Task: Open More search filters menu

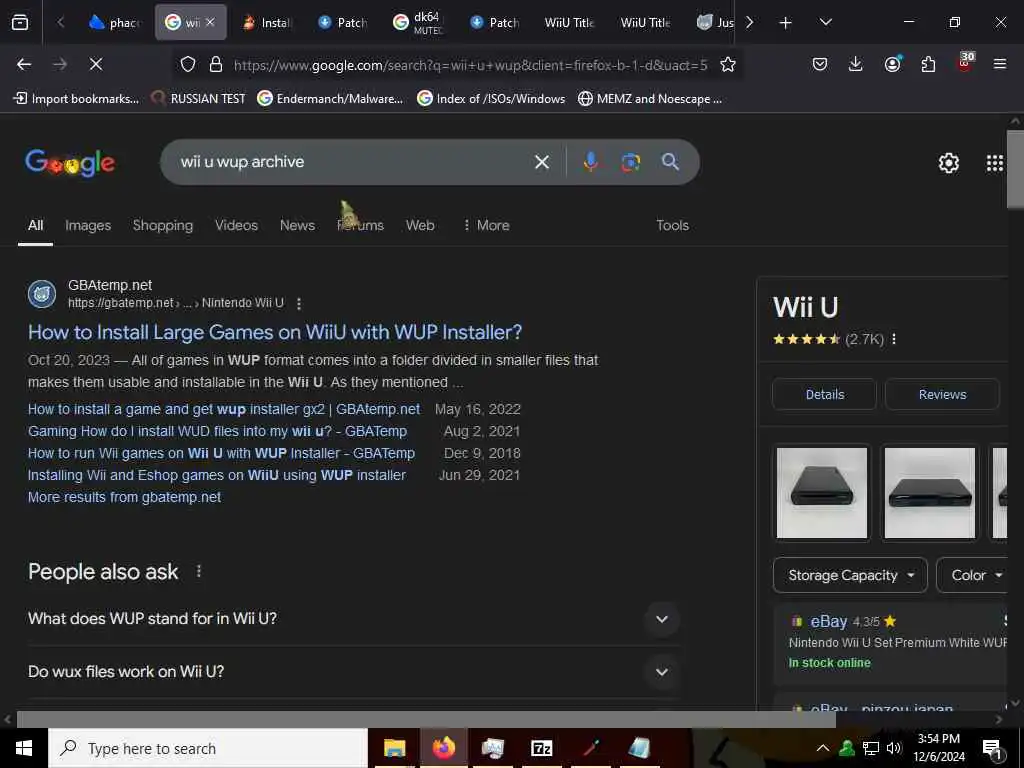Action: pos(485,225)
